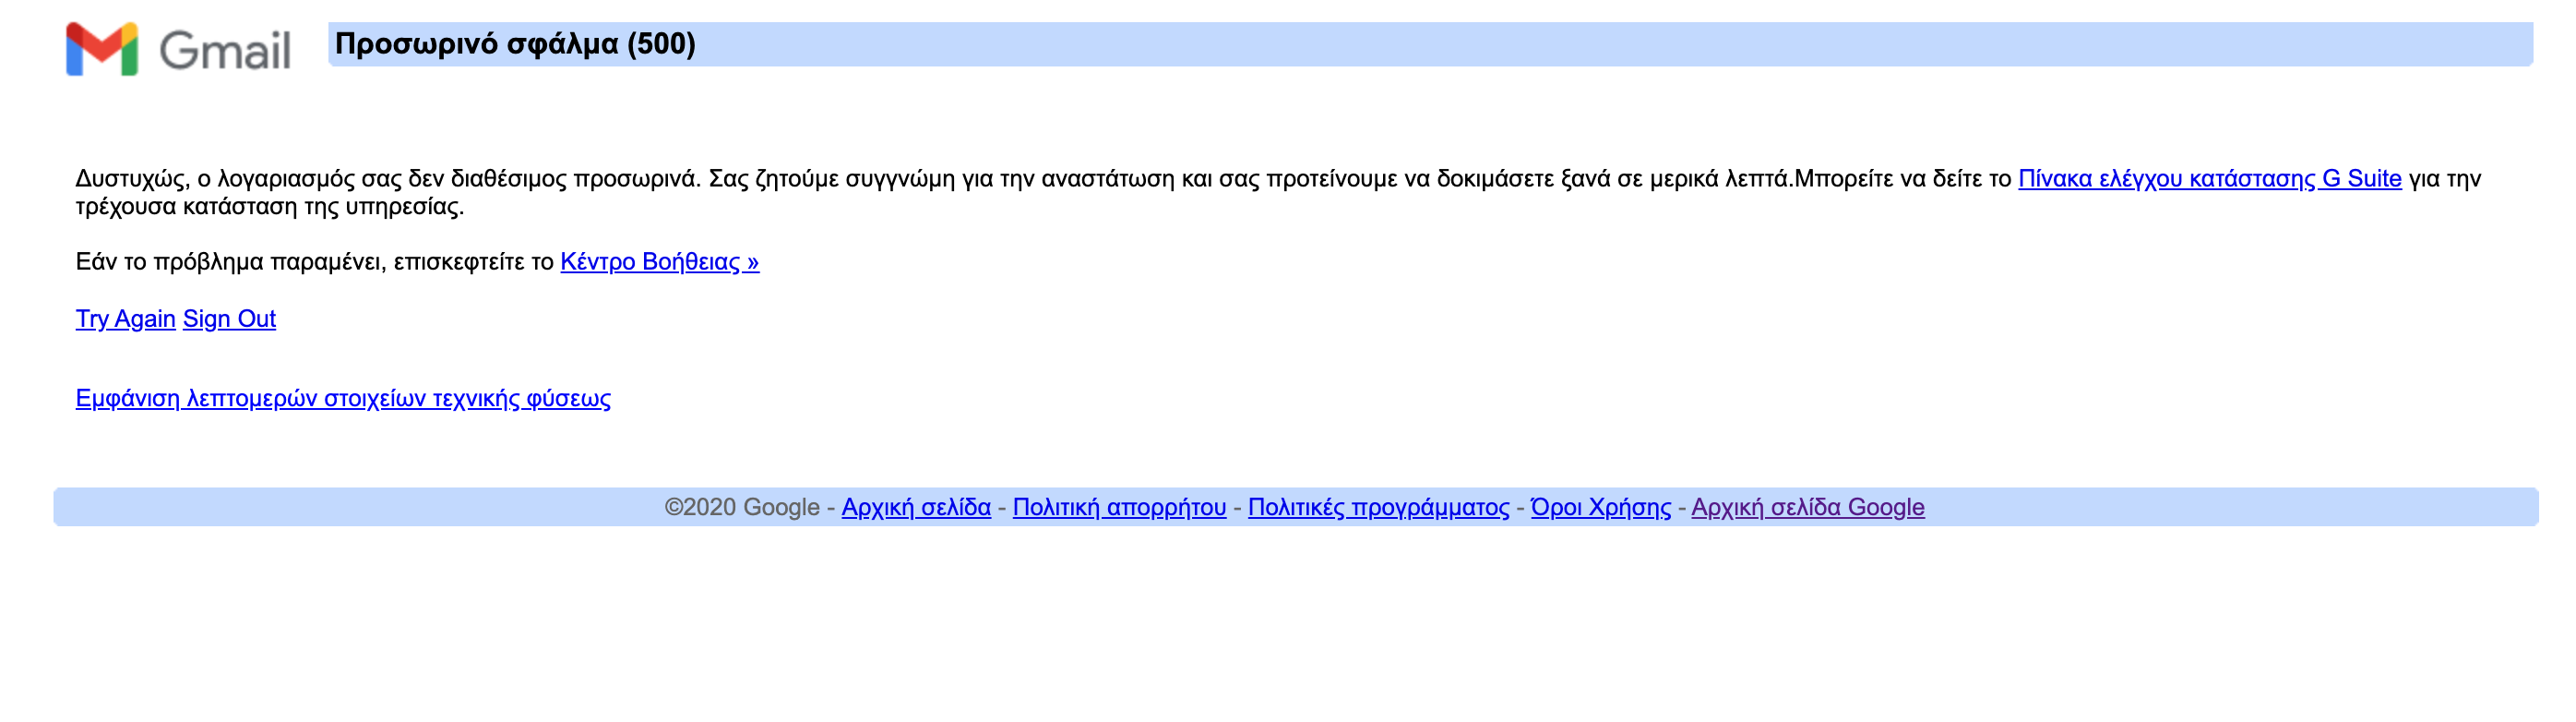Click the ©2020 Google copyright text
The image size is (2576, 722).
(742, 508)
